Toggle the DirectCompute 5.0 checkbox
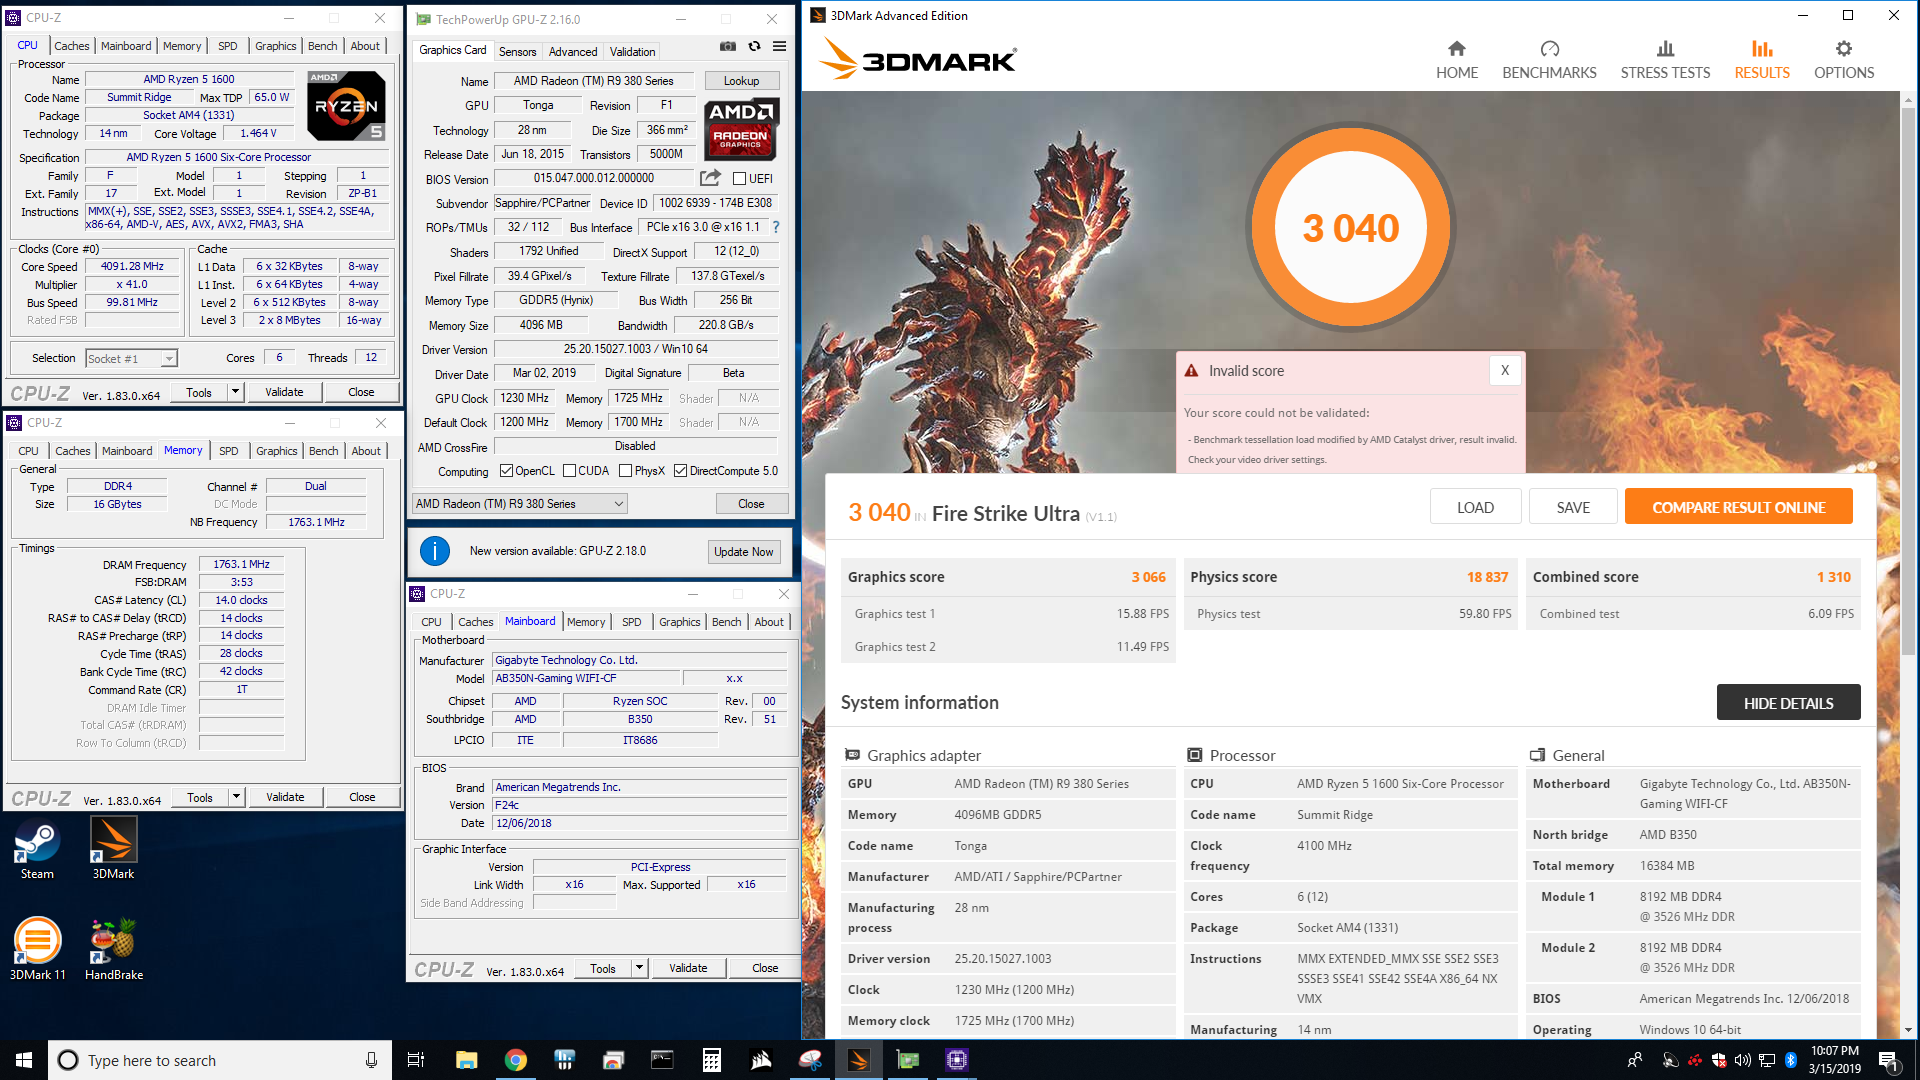This screenshot has height=1080, width=1920. tap(680, 471)
